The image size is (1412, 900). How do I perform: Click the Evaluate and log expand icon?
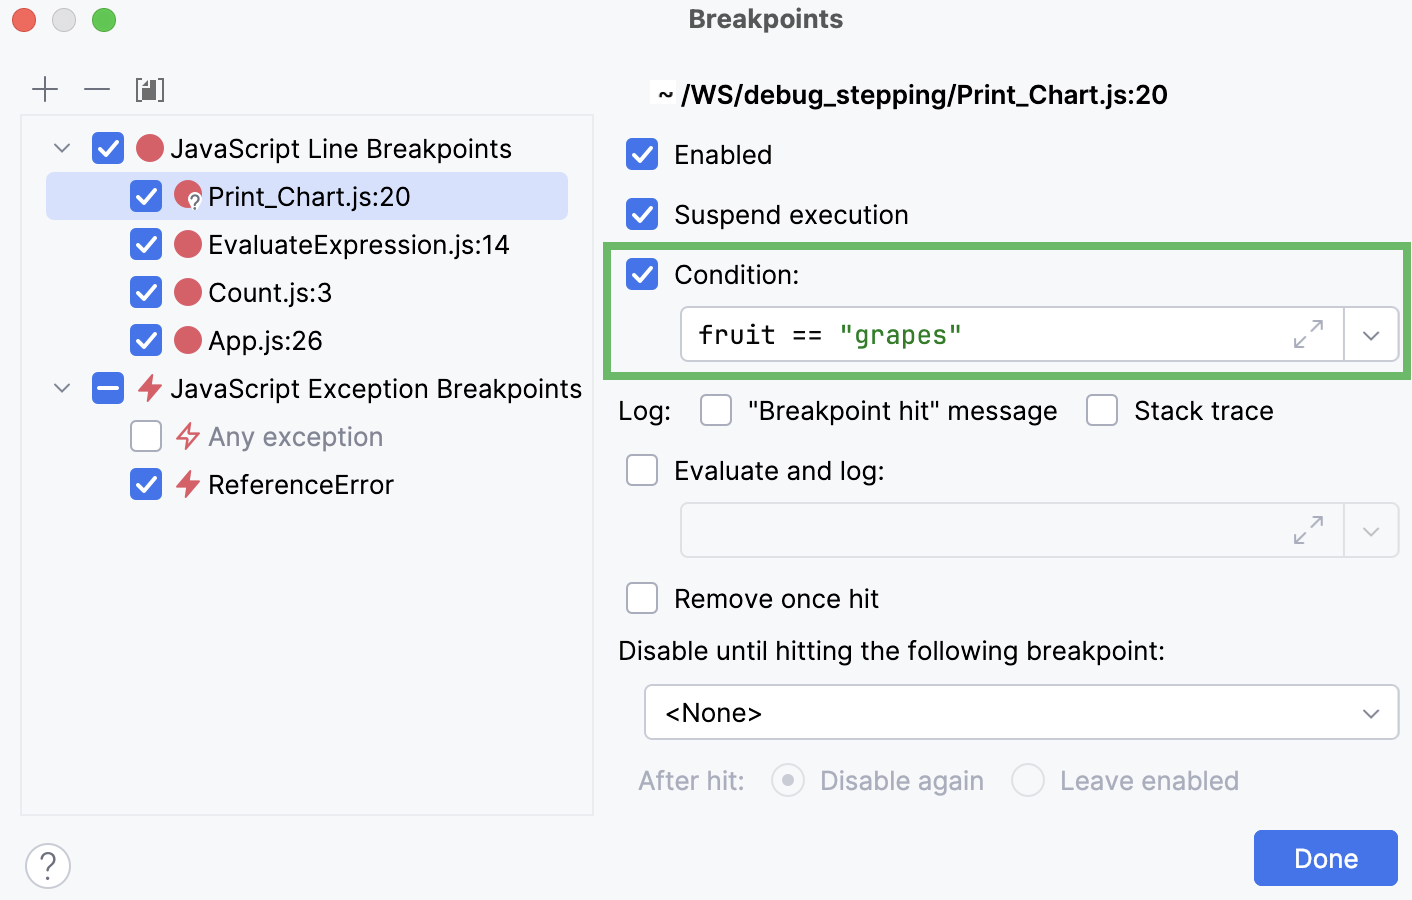[1308, 530]
